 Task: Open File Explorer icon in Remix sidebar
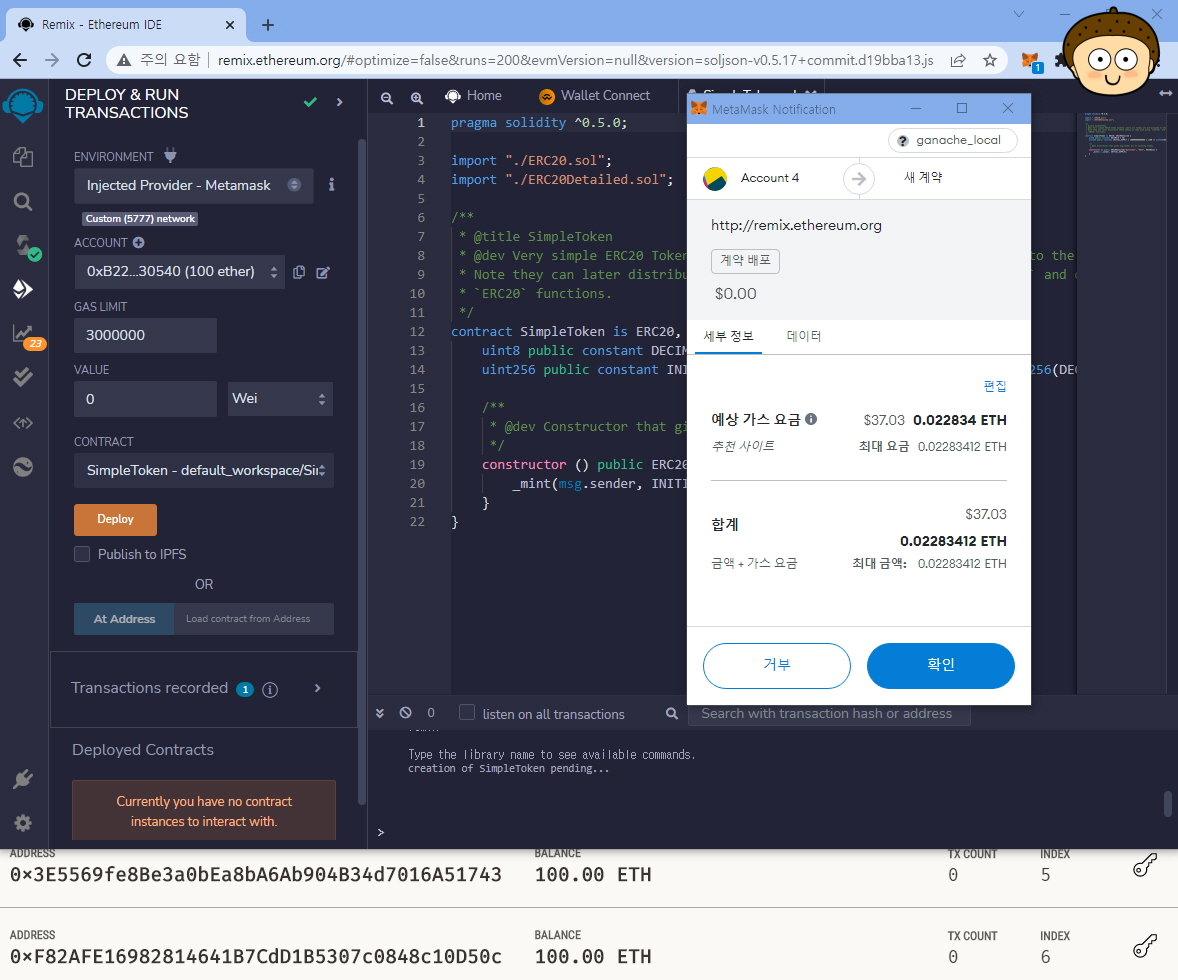click(23, 156)
